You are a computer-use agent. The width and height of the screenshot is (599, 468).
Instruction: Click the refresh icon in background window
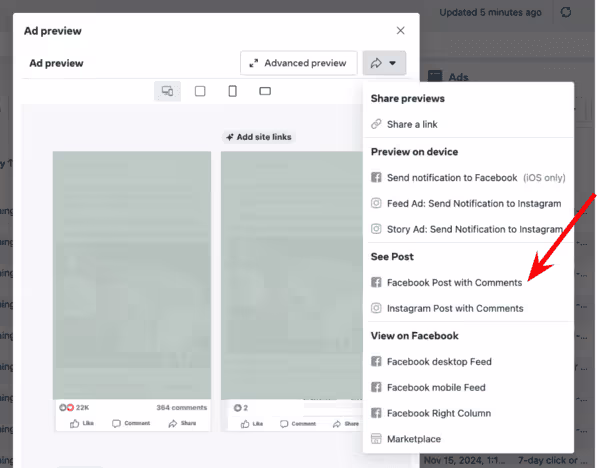pyautogui.click(x=566, y=12)
